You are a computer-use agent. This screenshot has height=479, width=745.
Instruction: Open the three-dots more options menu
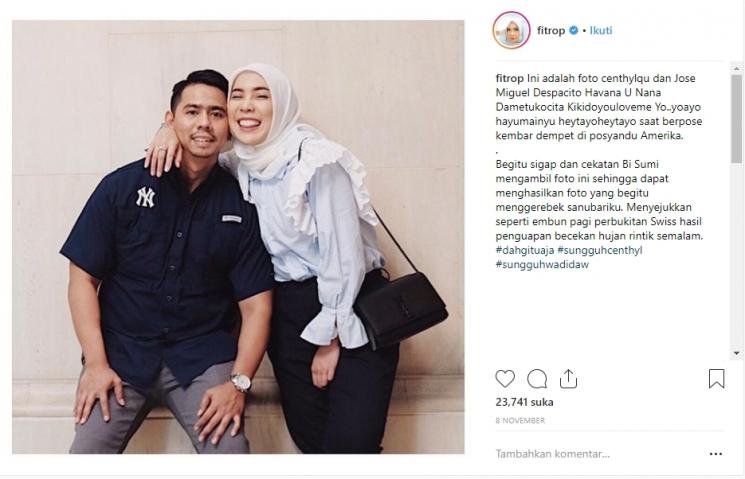coord(716,454)
